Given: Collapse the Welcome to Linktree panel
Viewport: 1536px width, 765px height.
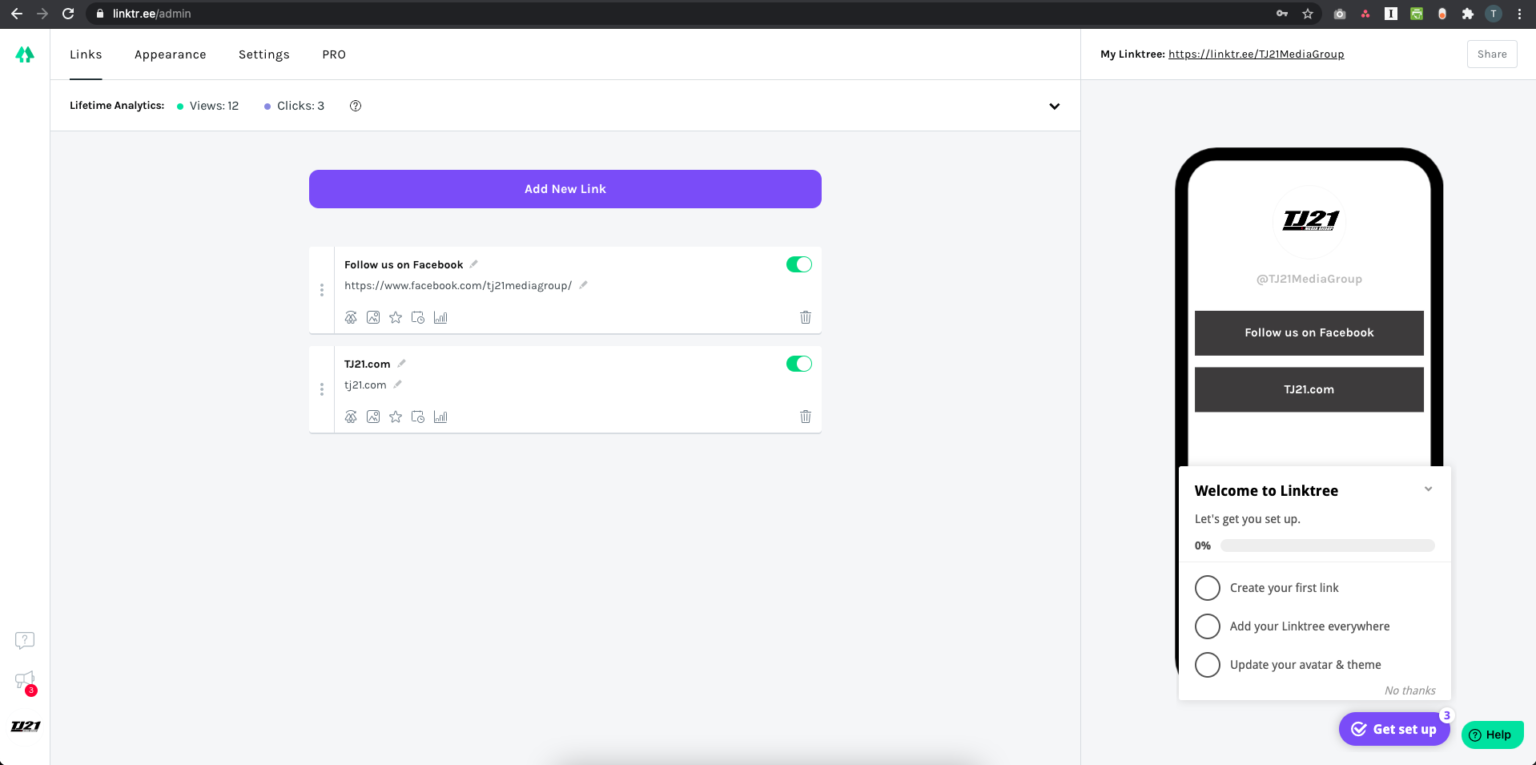Looking at the screenshot, I should click(1428, 489).
